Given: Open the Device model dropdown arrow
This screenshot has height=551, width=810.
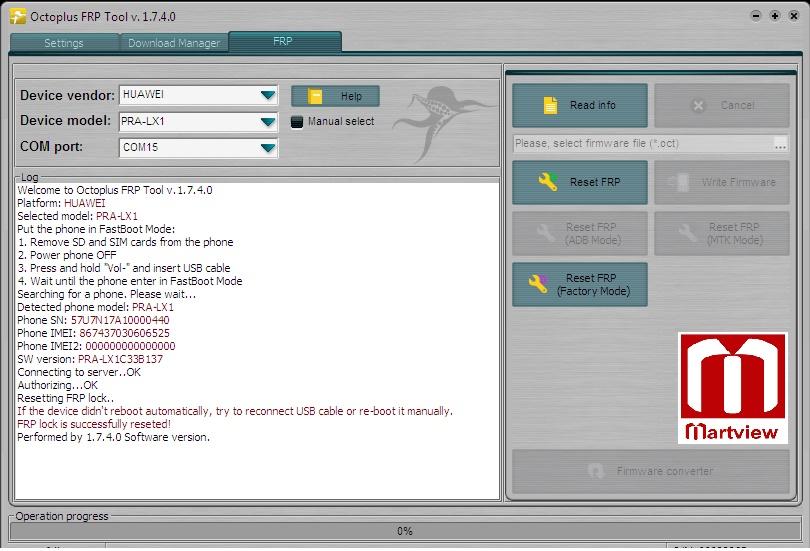Looking at the screenshot, I should (x=267, y=122).
